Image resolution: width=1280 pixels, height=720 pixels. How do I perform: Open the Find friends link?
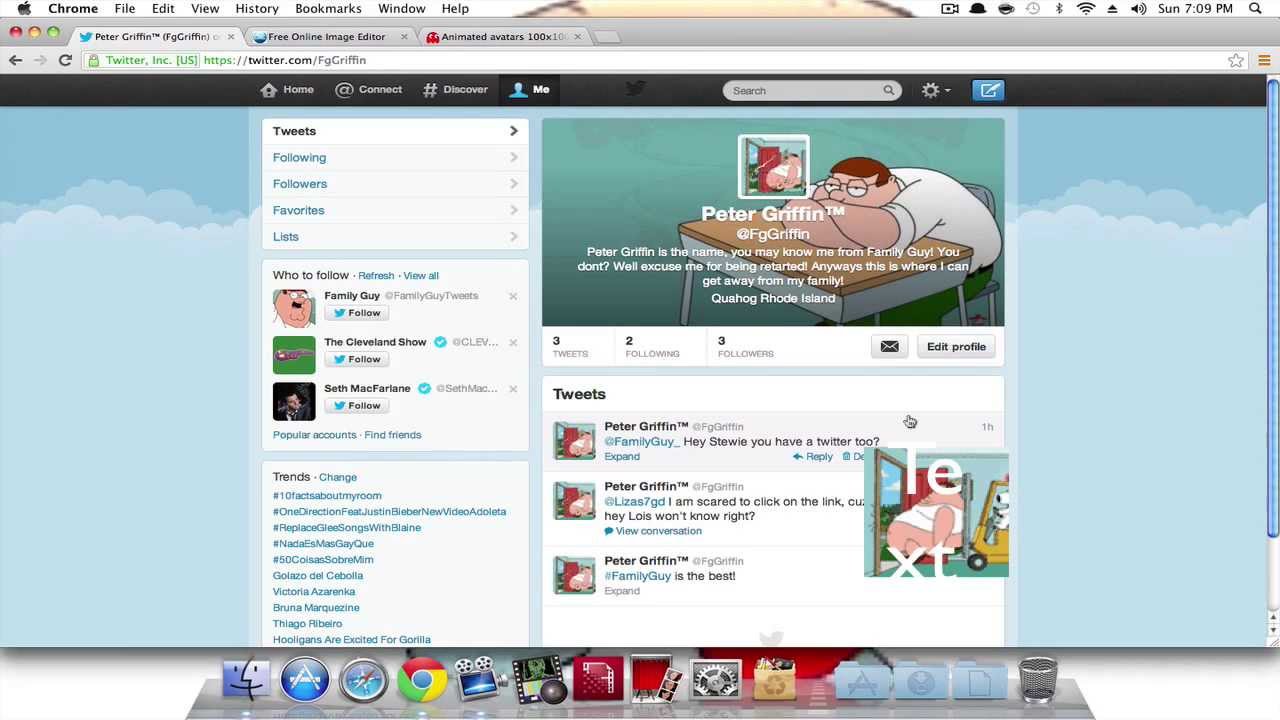click(393, 435)
